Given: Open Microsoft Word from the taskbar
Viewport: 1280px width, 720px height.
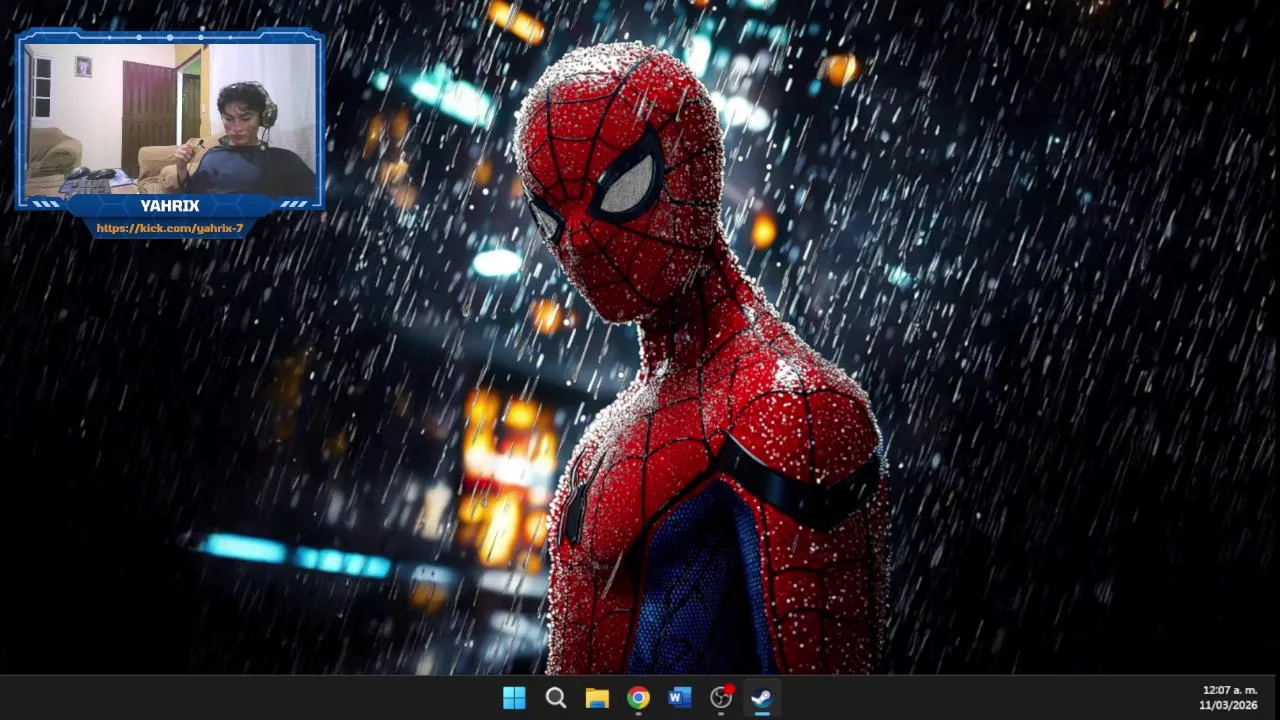Looking at the screenshot, I should click(680, 698).
